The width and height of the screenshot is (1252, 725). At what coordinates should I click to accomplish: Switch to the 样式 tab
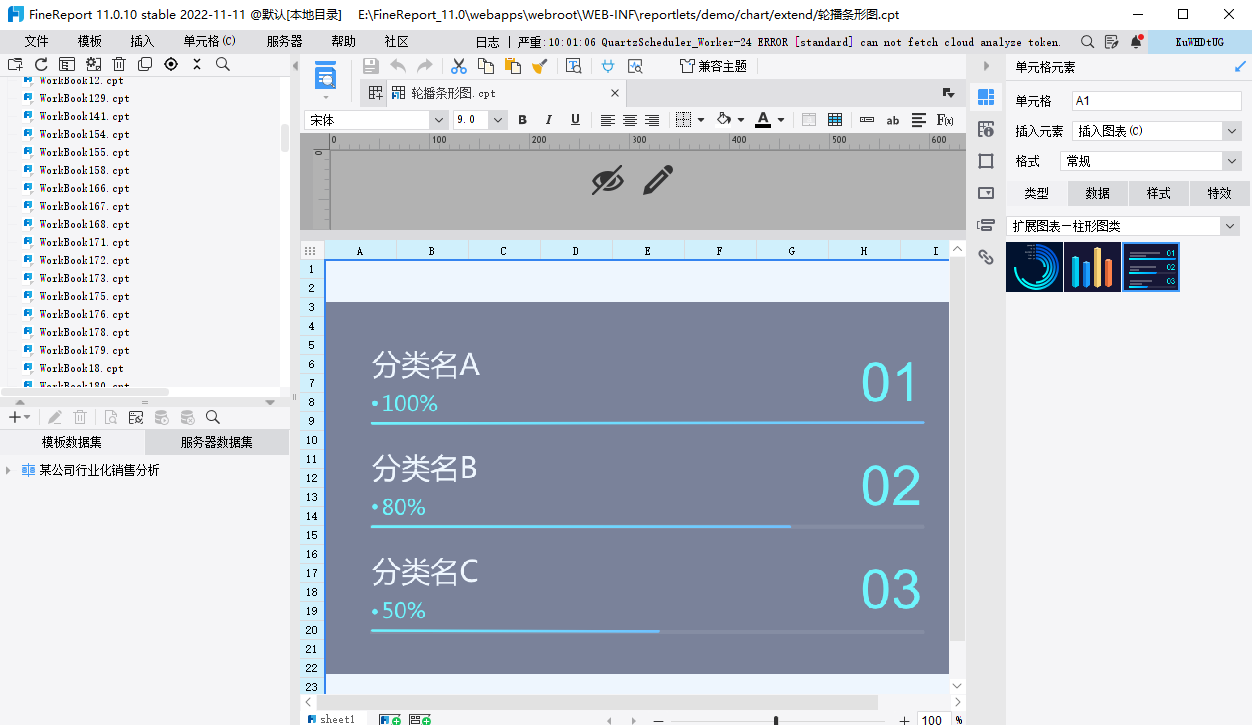[1158, 193]
